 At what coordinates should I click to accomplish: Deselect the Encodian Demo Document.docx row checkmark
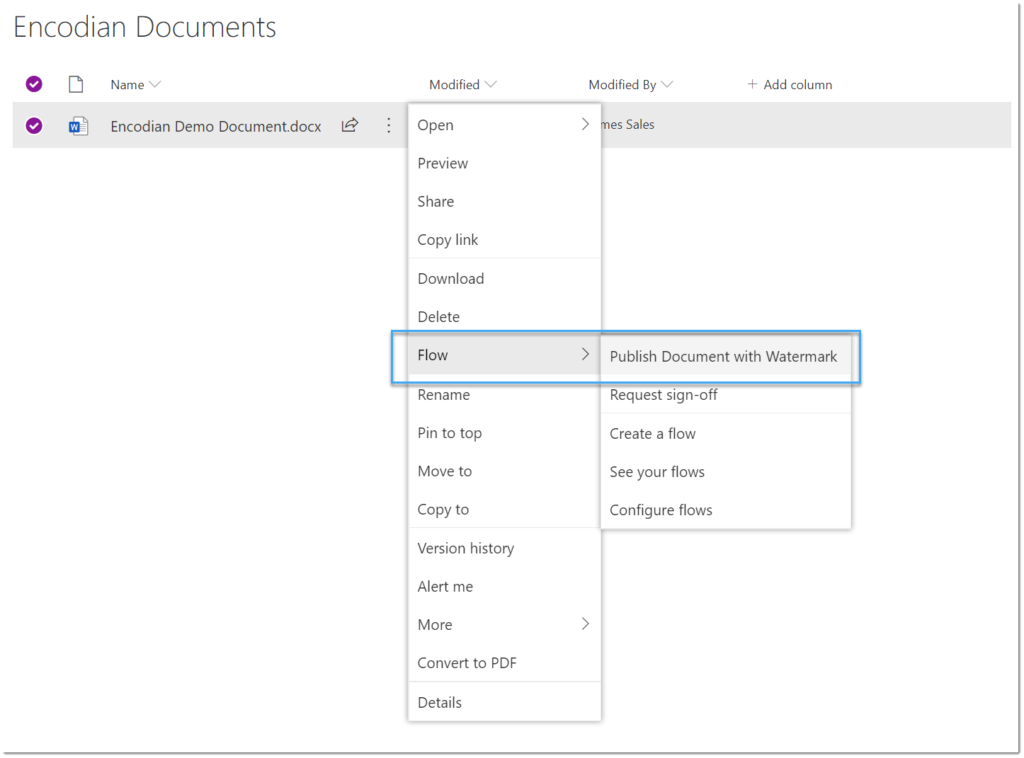coord(34,125)
